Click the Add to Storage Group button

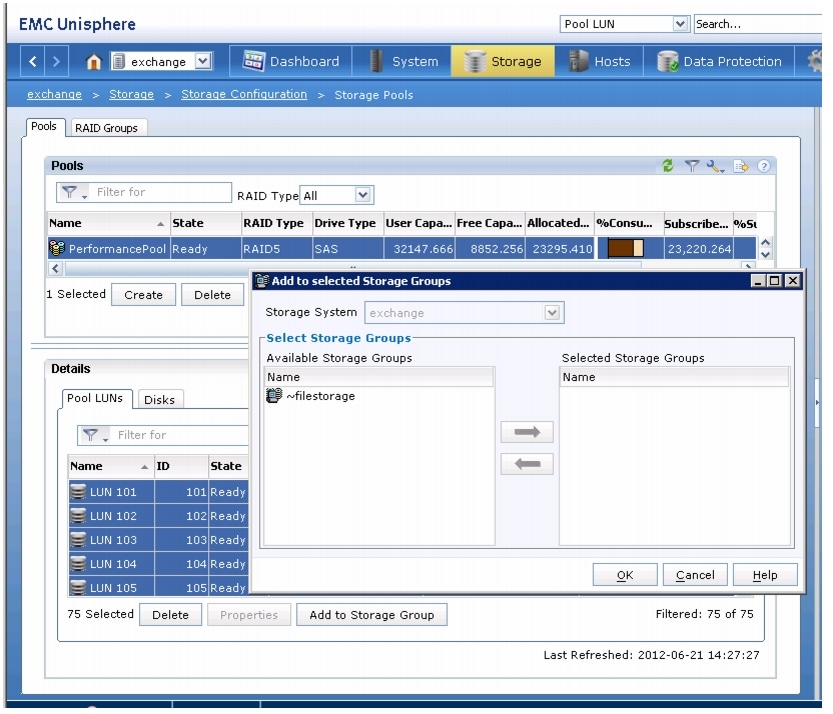(x=372, y=615)
